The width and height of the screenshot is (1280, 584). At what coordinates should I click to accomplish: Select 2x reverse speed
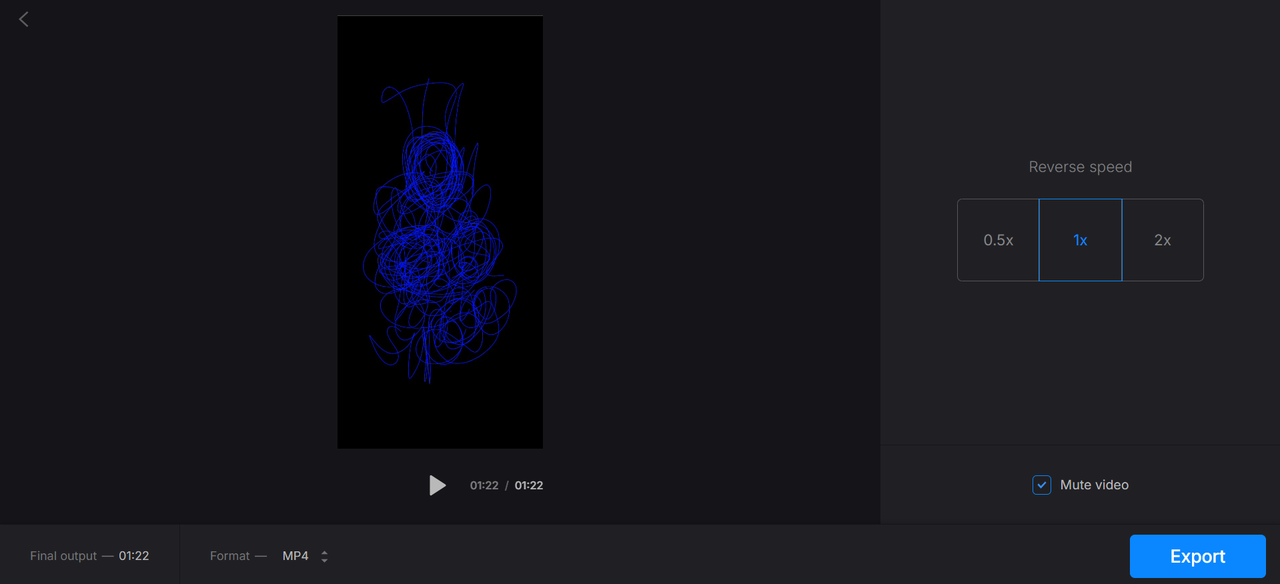[x=1162, y=240]
